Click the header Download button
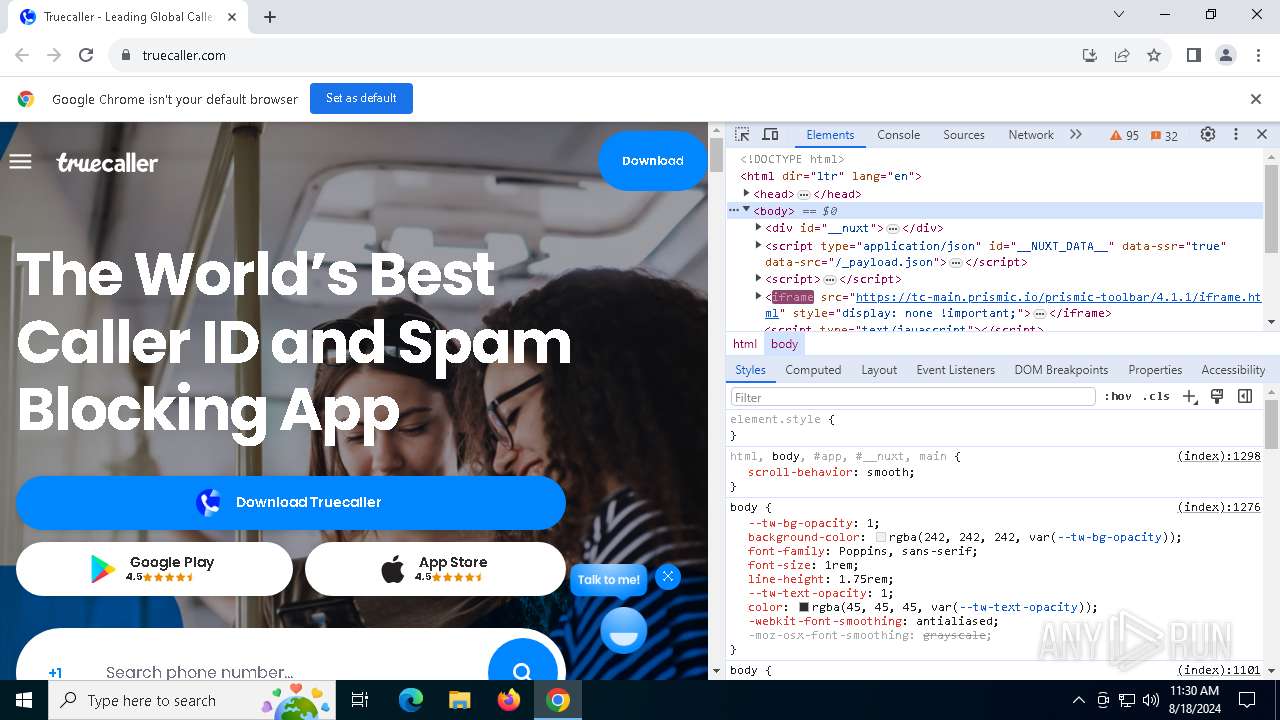 coord(653,161)
